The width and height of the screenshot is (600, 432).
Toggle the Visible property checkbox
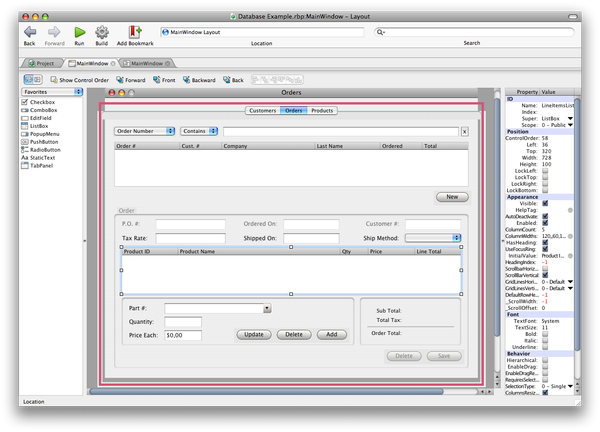(x=545, y=202)
